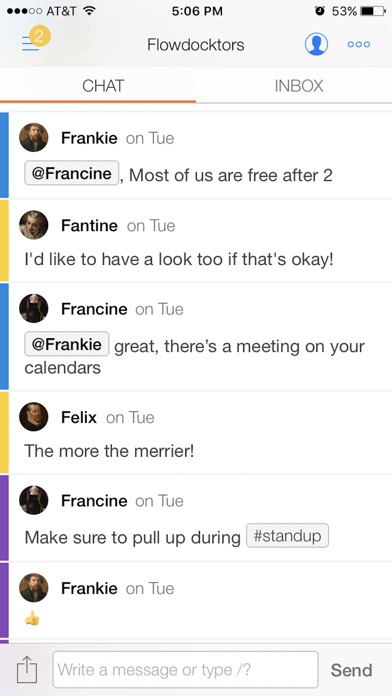Tap Fantine's avatar picture
Viewport: 392px width, 696px height.
coord(34,225)
